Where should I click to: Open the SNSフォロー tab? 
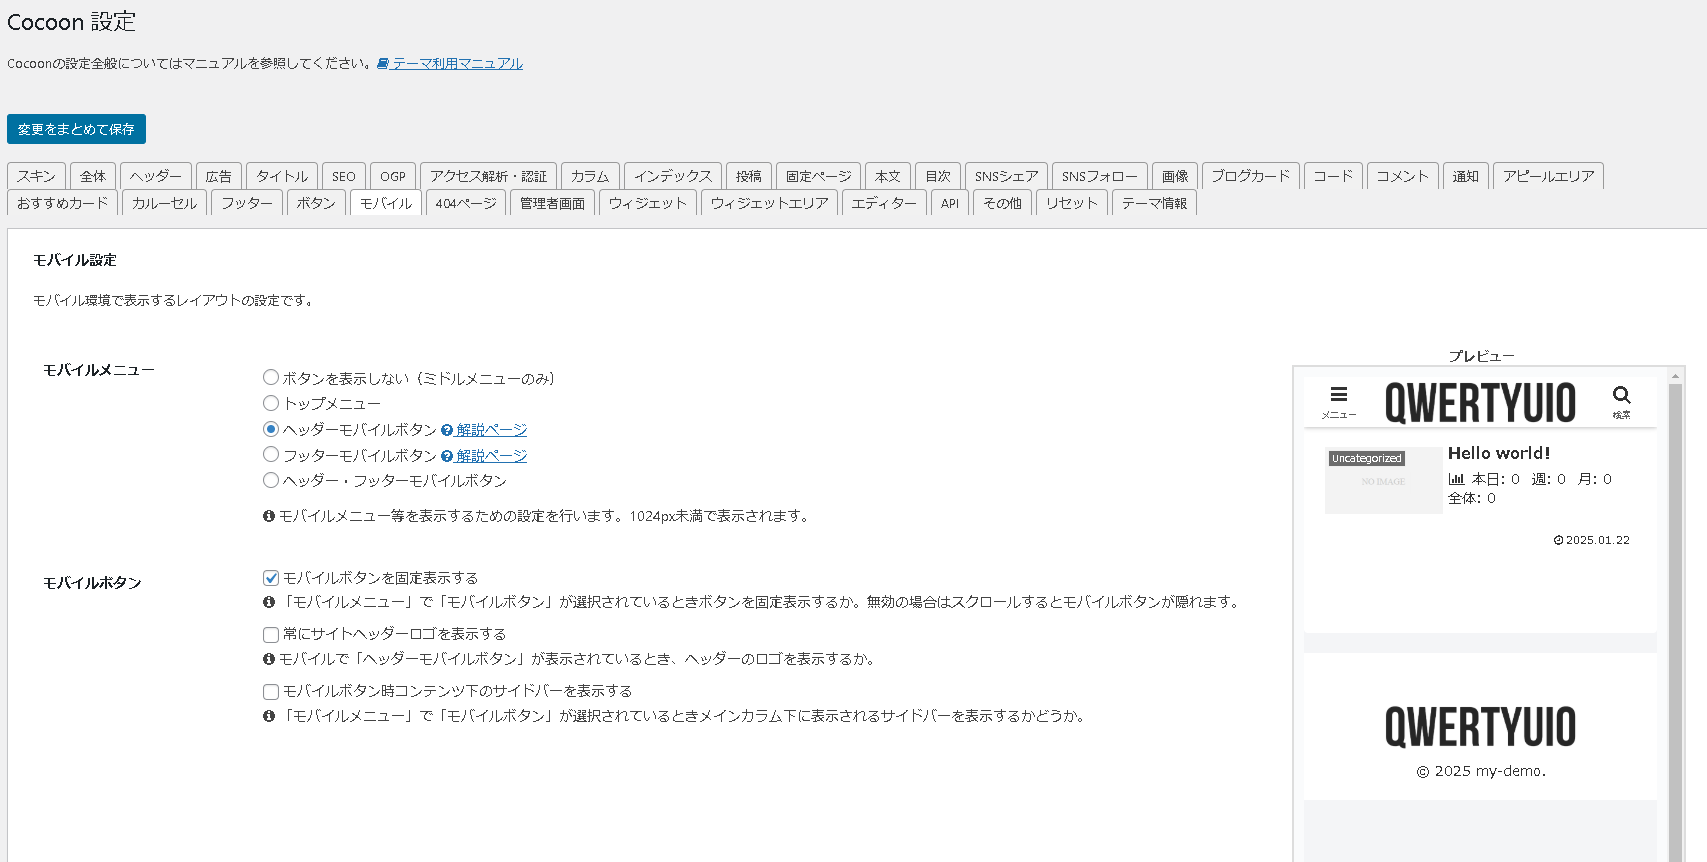(1100, 176)
